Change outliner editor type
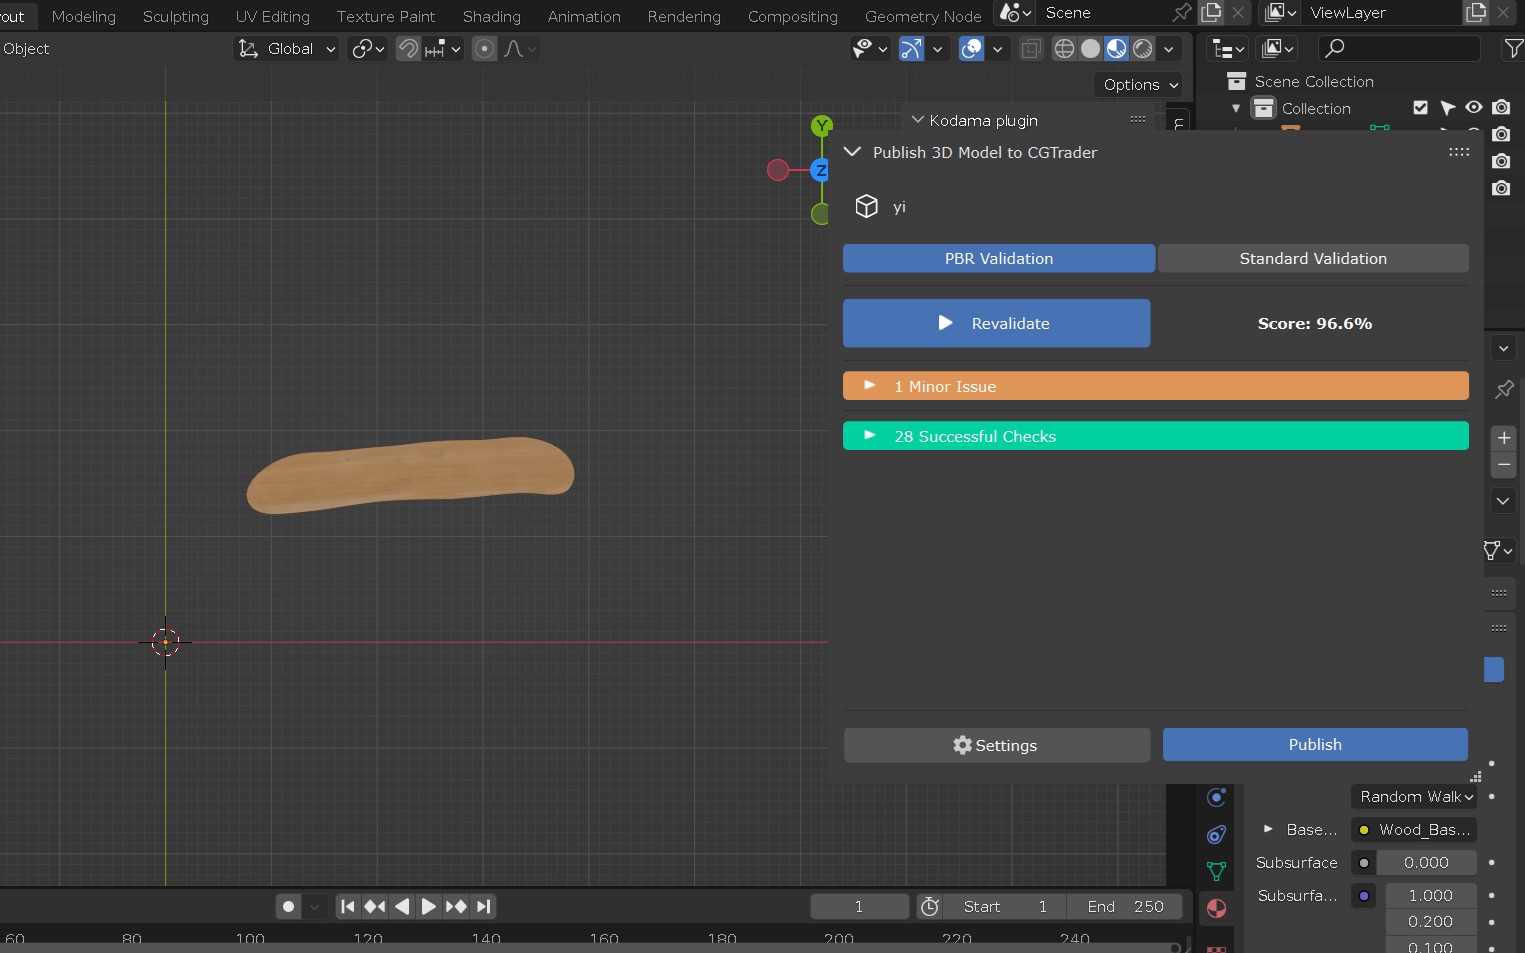Screen dimensions: 1525x953 (1228, 49)
